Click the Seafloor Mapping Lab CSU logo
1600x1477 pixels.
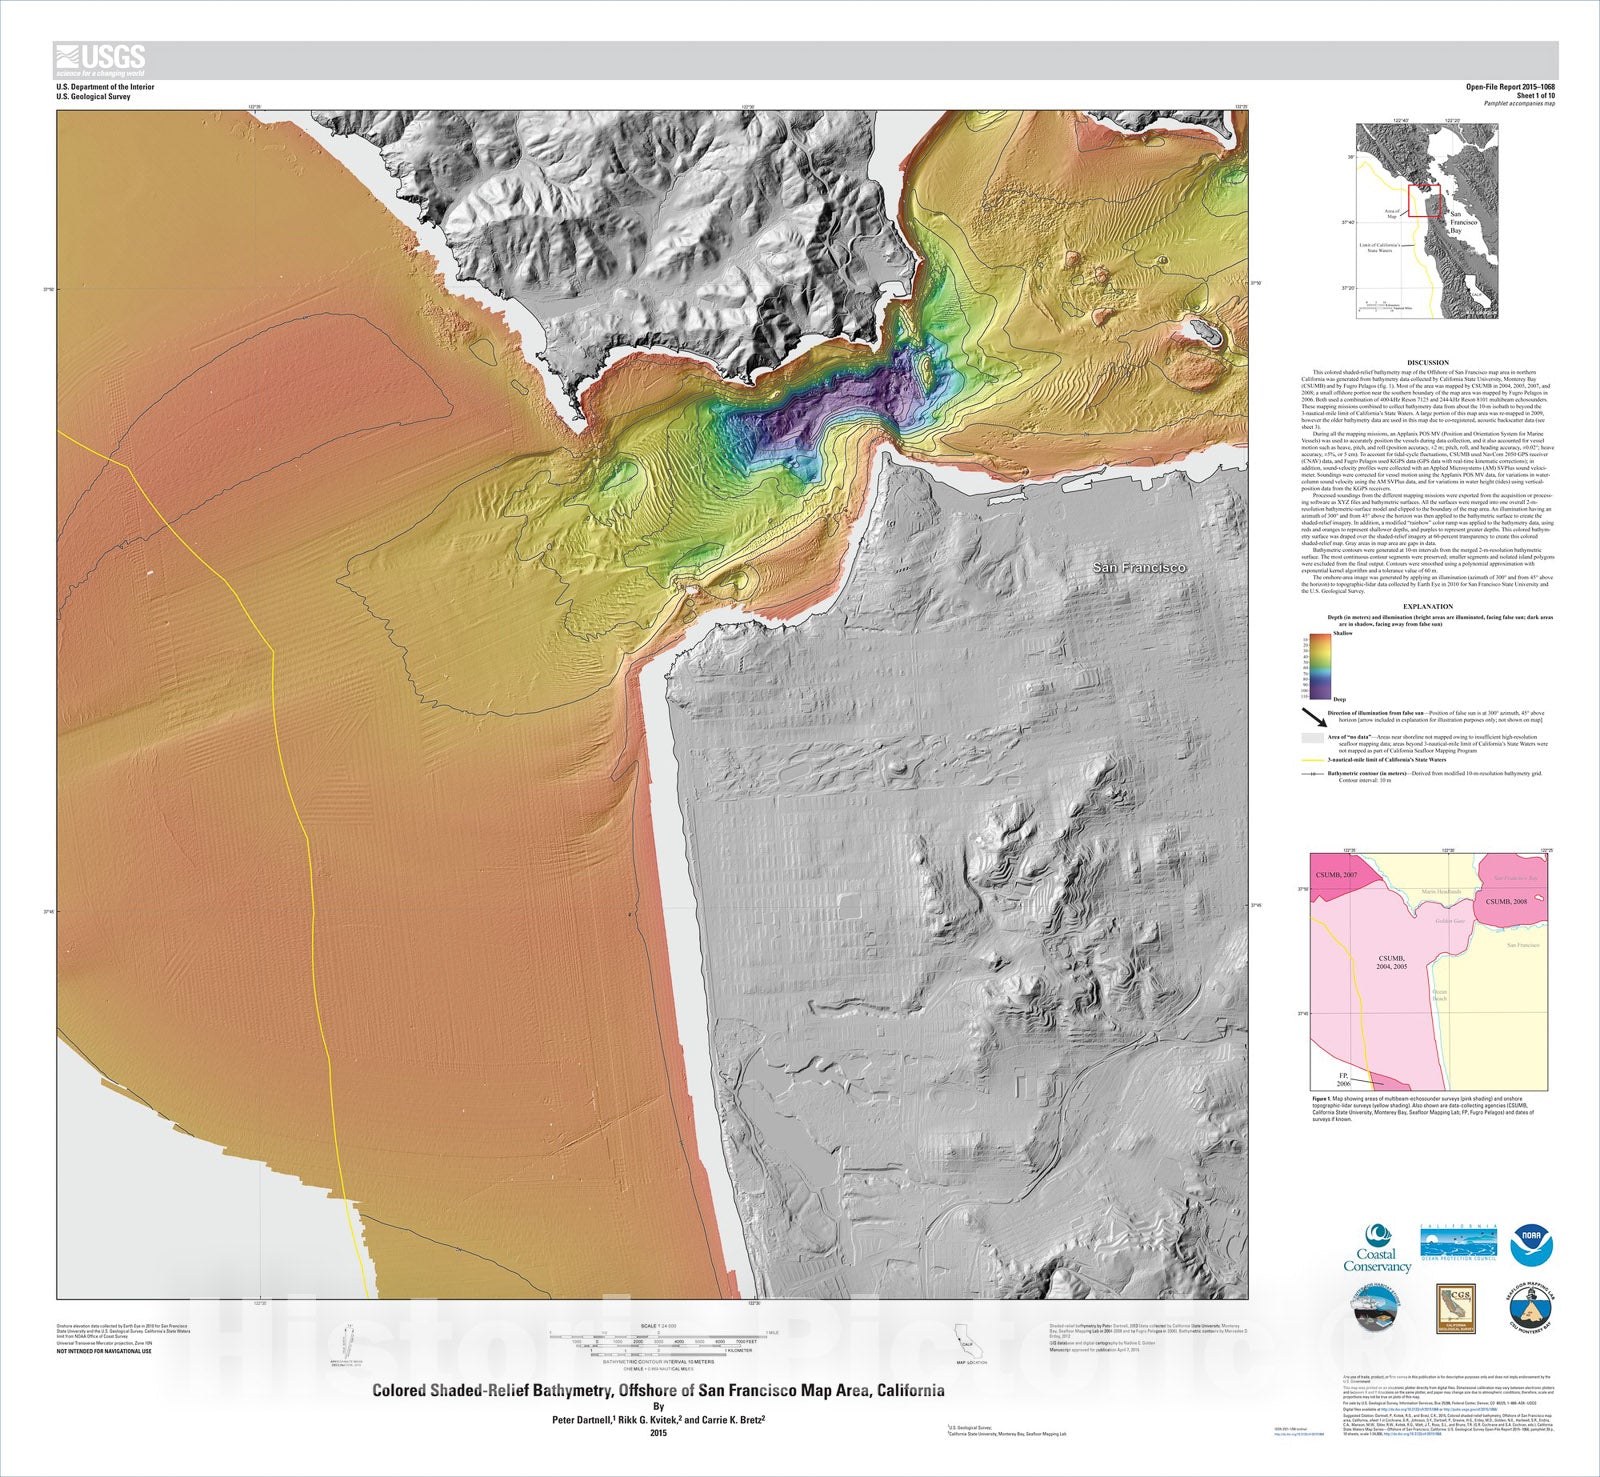[1531, 1308]
